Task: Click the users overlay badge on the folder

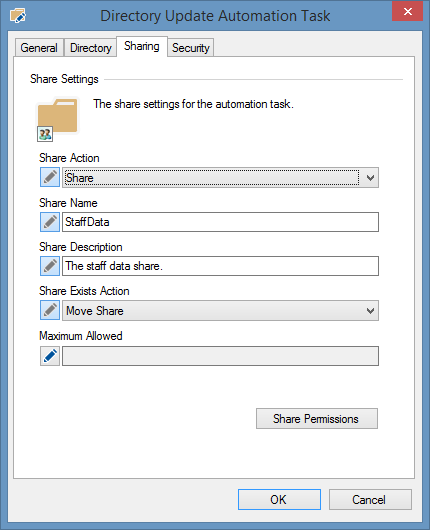Action: click(45, 134)
